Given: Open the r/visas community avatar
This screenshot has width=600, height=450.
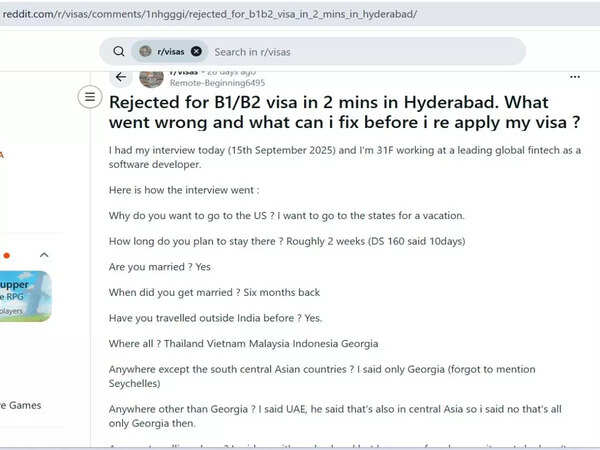Looking at the screenshot, I should pyautogui.click(x=152, y=78).
